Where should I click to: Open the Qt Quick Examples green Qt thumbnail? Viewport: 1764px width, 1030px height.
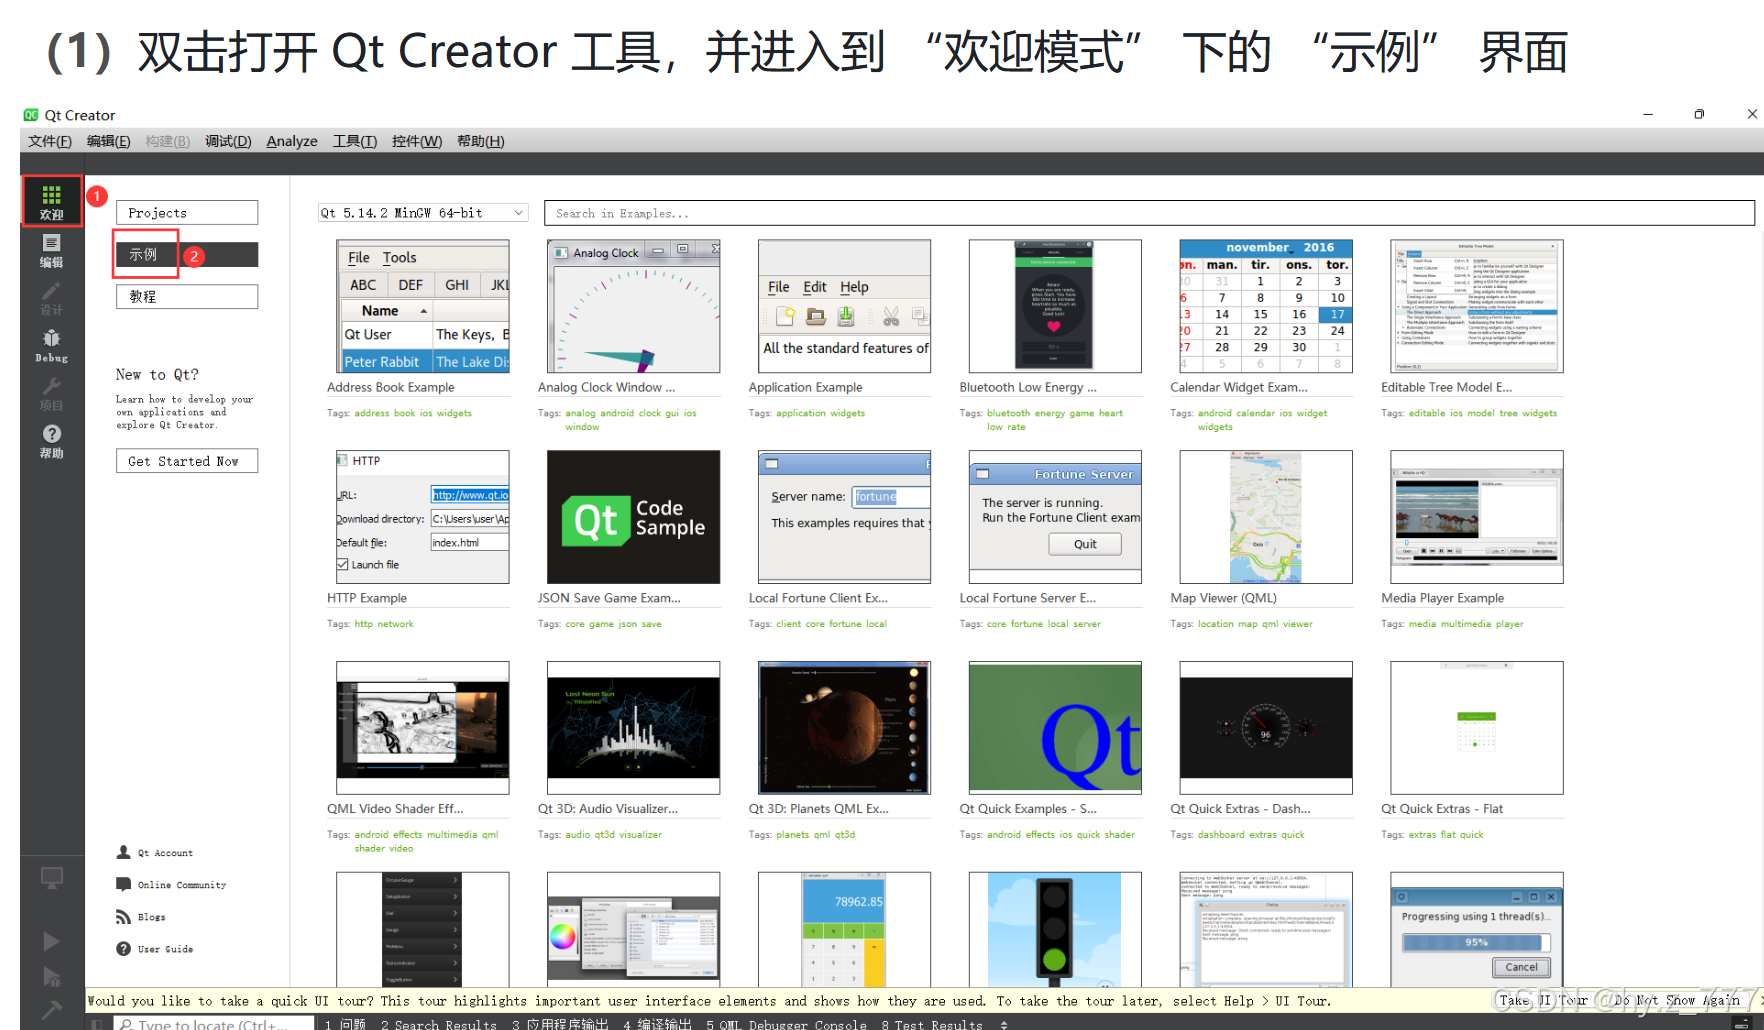[1056, 728]
